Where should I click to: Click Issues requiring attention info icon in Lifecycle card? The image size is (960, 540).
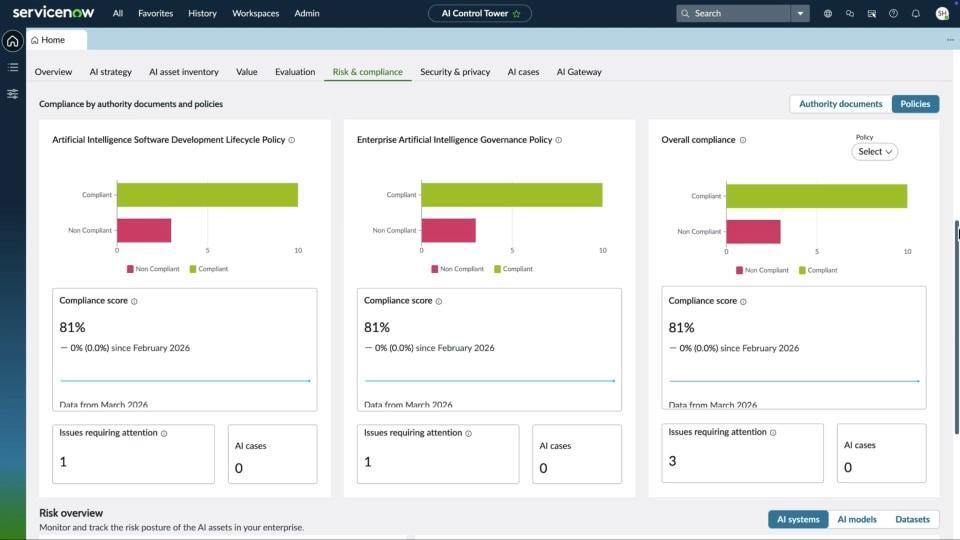[x=164, y=433]
